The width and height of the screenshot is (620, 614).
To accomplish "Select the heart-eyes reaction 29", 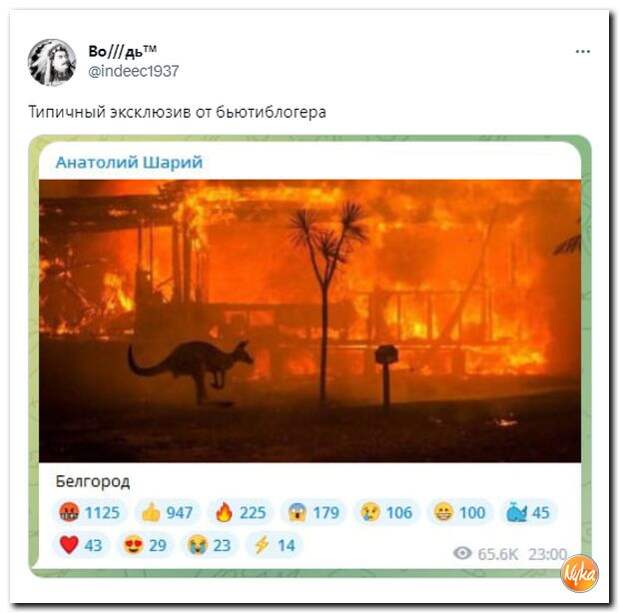I will (x=146, y=545).
